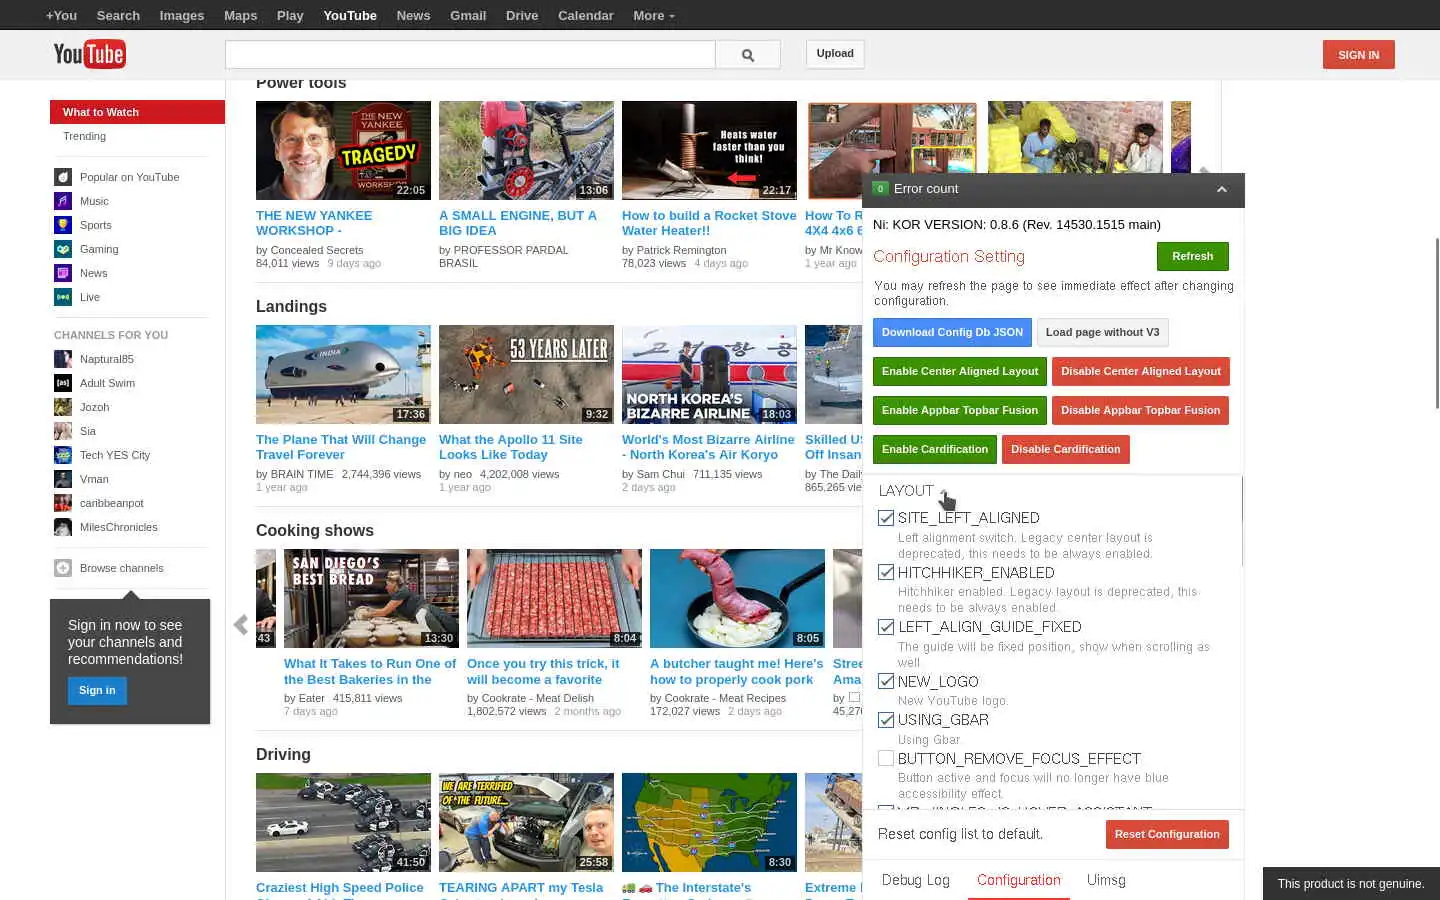The height and width of the screenshot is (900, 1440).
Task: Click the Music category icon
Action: [63, 201]
